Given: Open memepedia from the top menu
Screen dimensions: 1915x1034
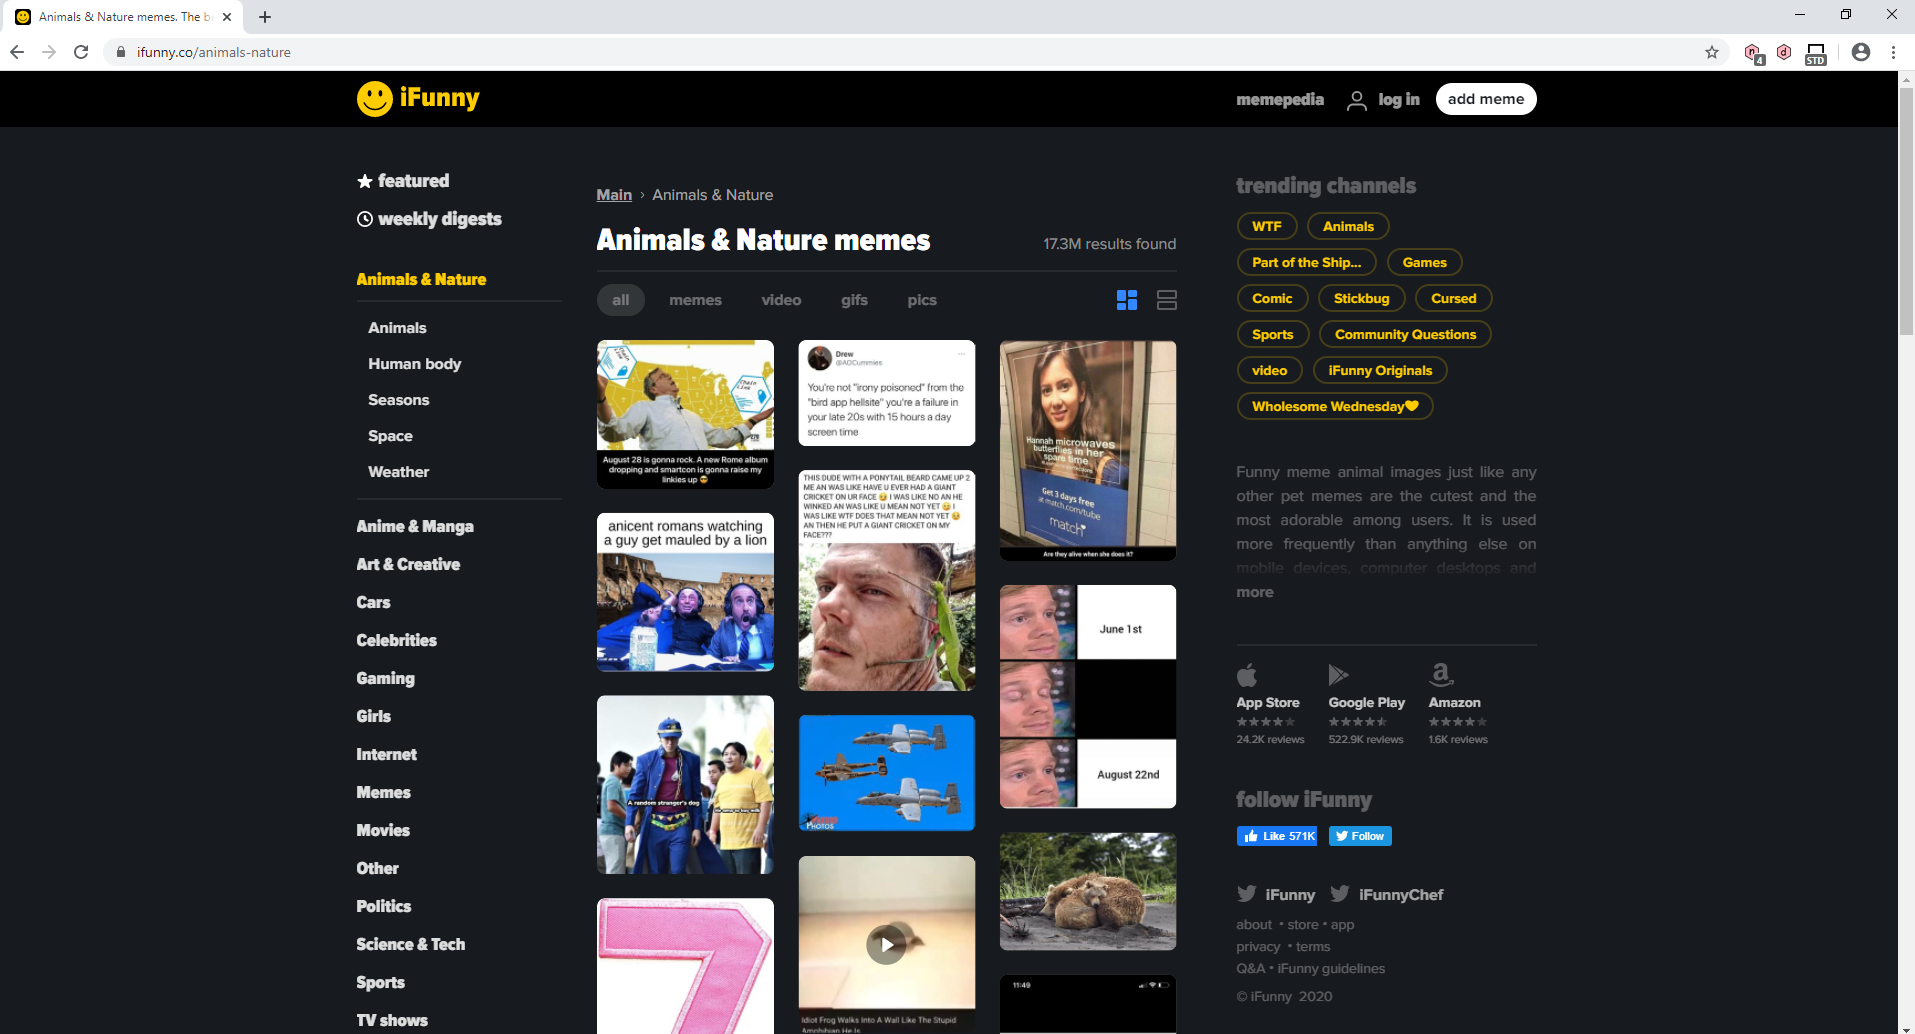Looking at the screenshot, I should [1280, 99].
